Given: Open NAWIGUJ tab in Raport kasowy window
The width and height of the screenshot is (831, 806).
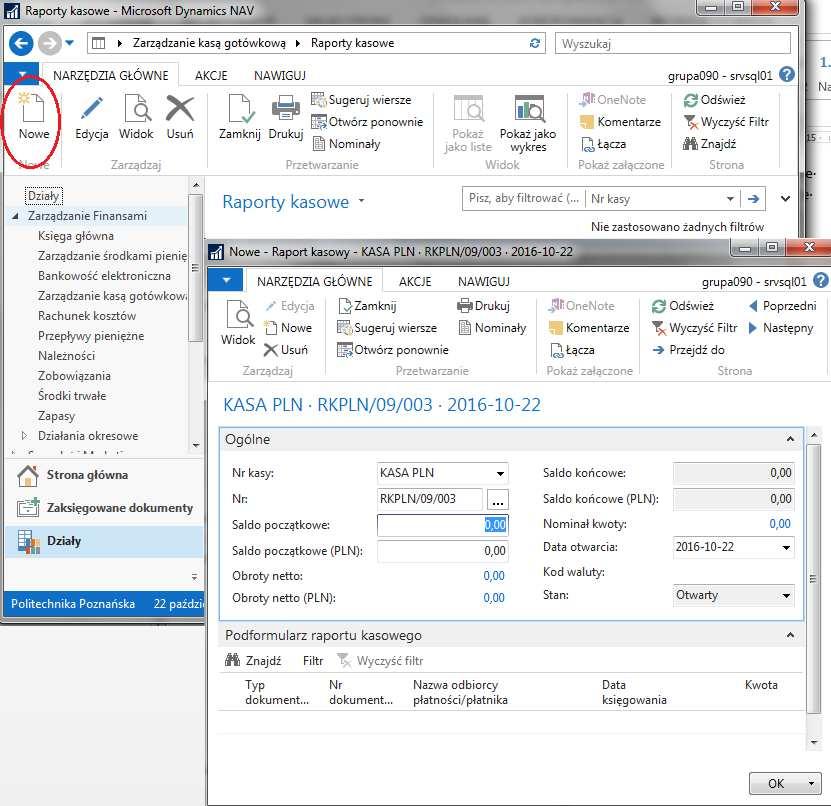Looking at the screenshot, I should click(x=483, y=281).
